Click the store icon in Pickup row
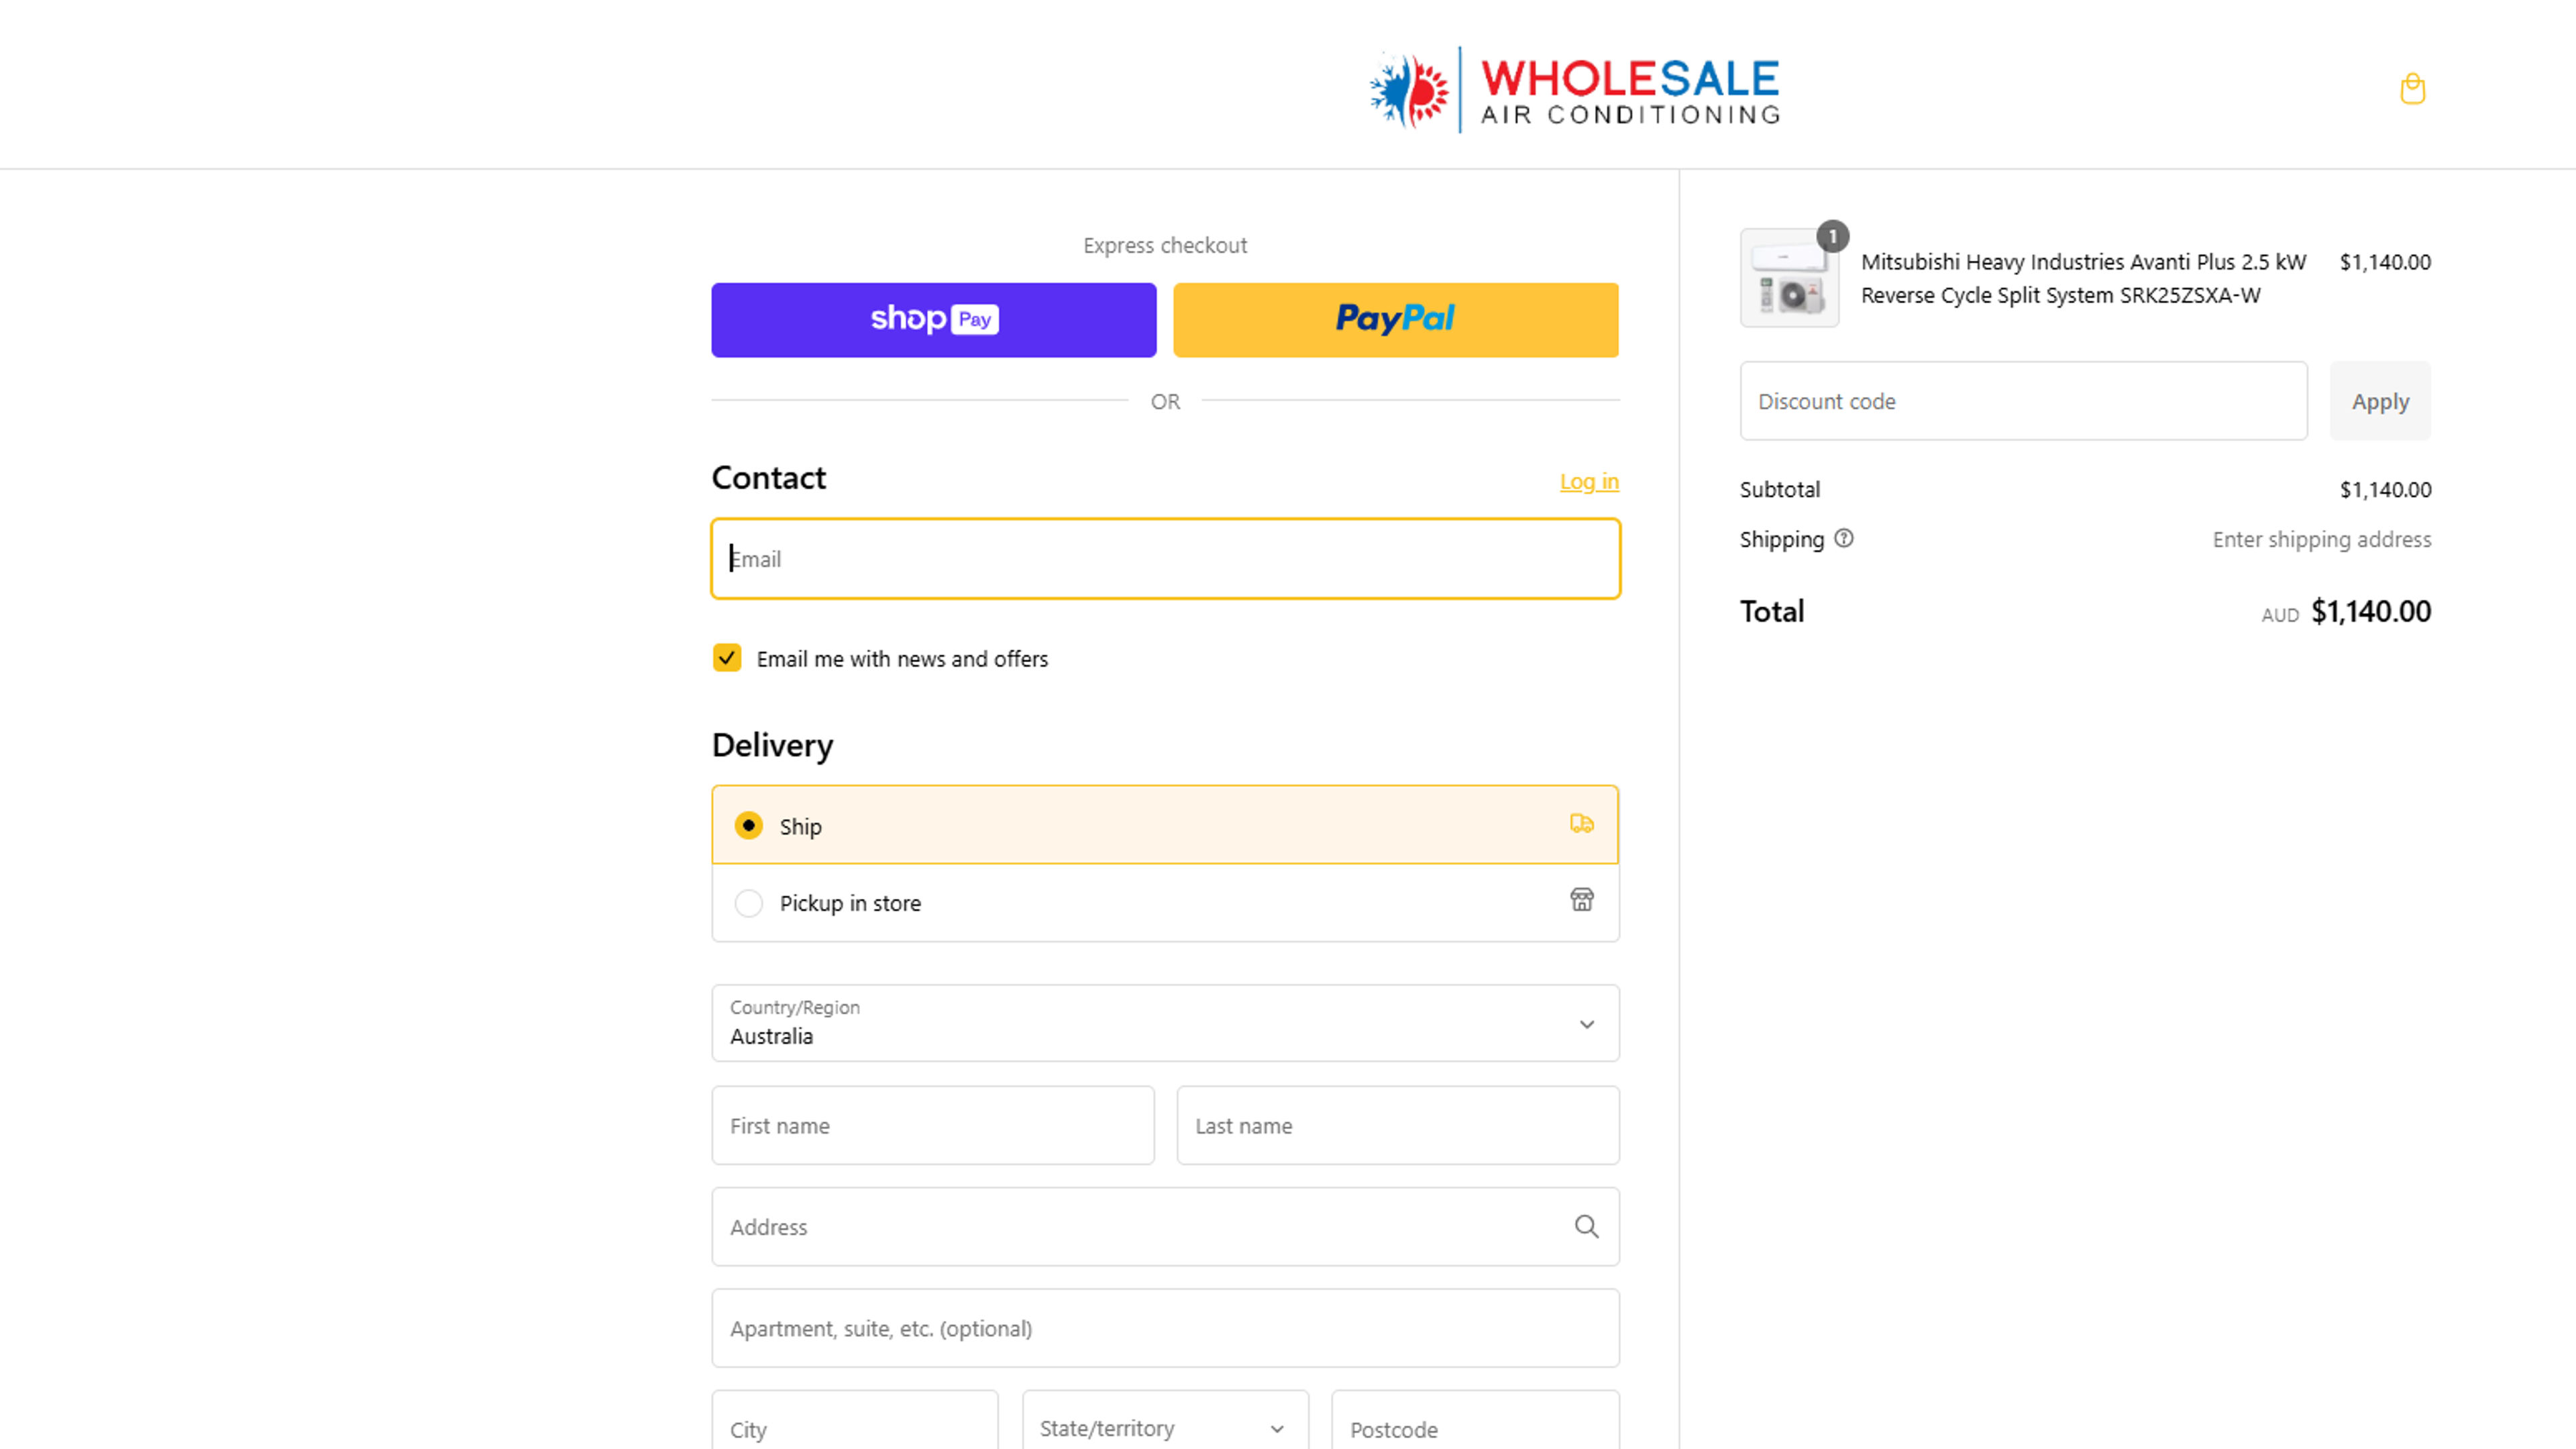Screen dimensions: 2576x1449 click(1581, 900)
